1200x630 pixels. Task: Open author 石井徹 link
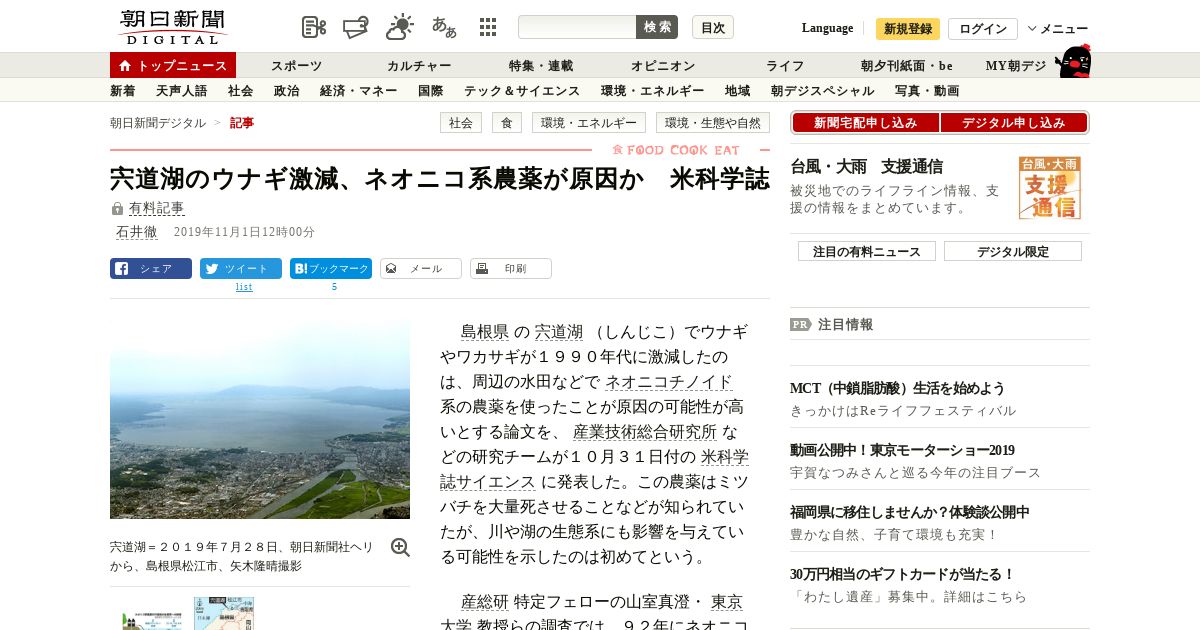click(x=137, y=232)
